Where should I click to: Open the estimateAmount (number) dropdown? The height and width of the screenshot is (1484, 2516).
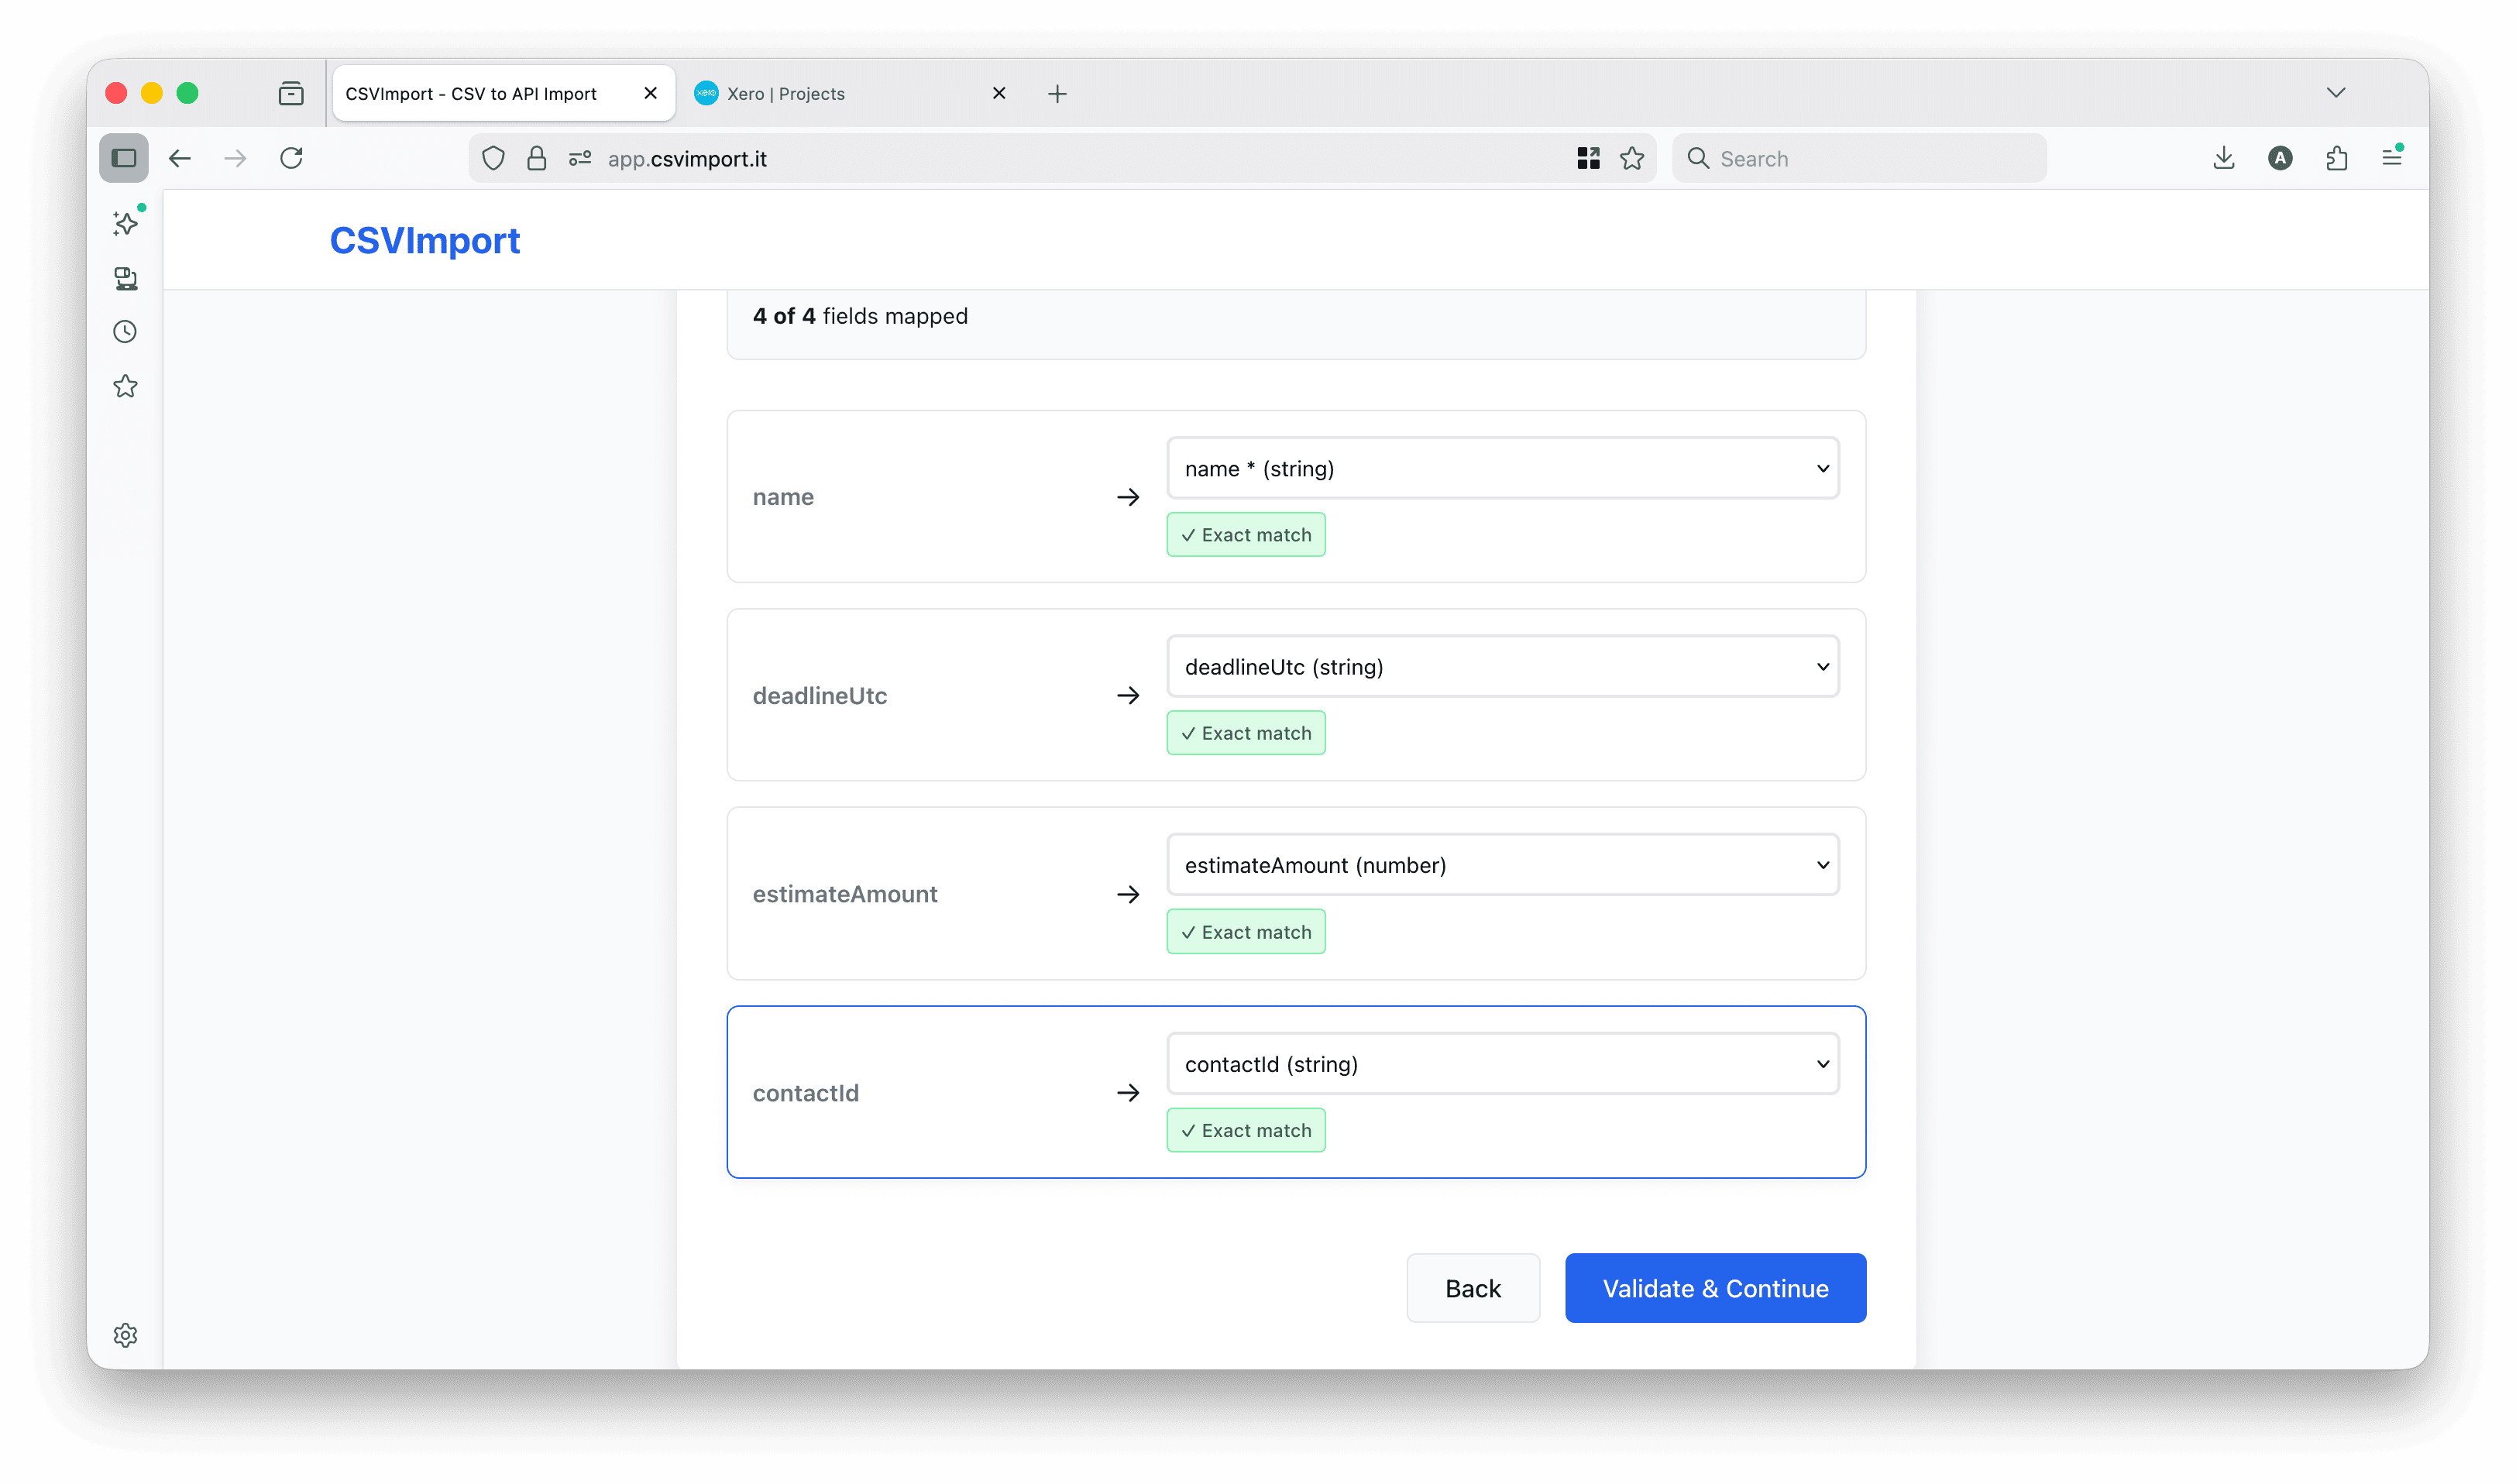coord(1502,865)
